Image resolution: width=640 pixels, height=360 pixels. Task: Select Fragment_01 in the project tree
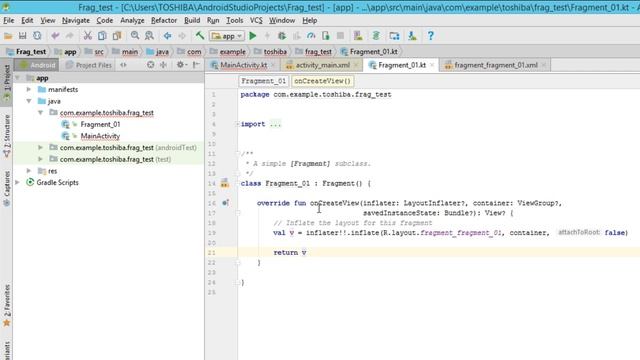(x=100, y=124)
